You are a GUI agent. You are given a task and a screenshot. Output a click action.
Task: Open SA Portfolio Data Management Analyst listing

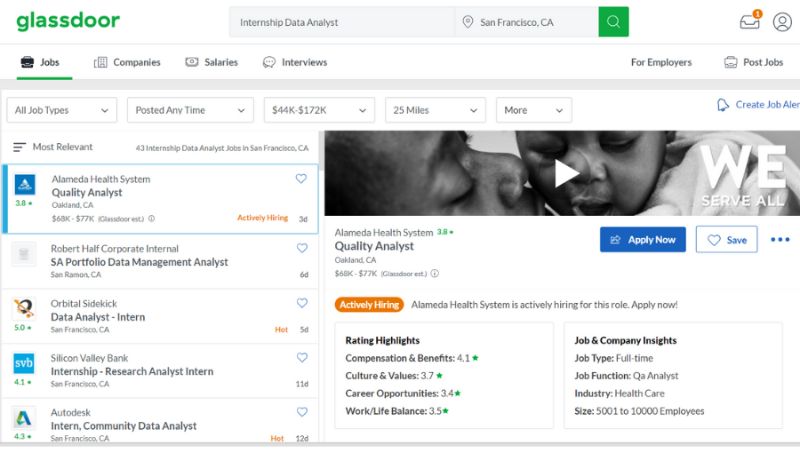[x=160, y=261]
